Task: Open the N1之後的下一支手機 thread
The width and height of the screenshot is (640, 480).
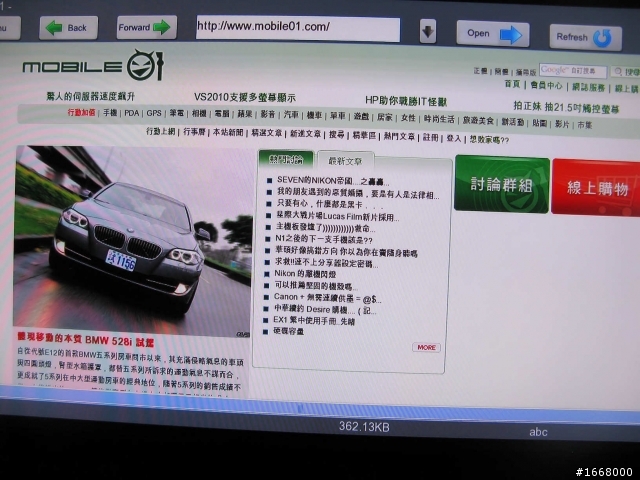Action: tap(324, 240)
